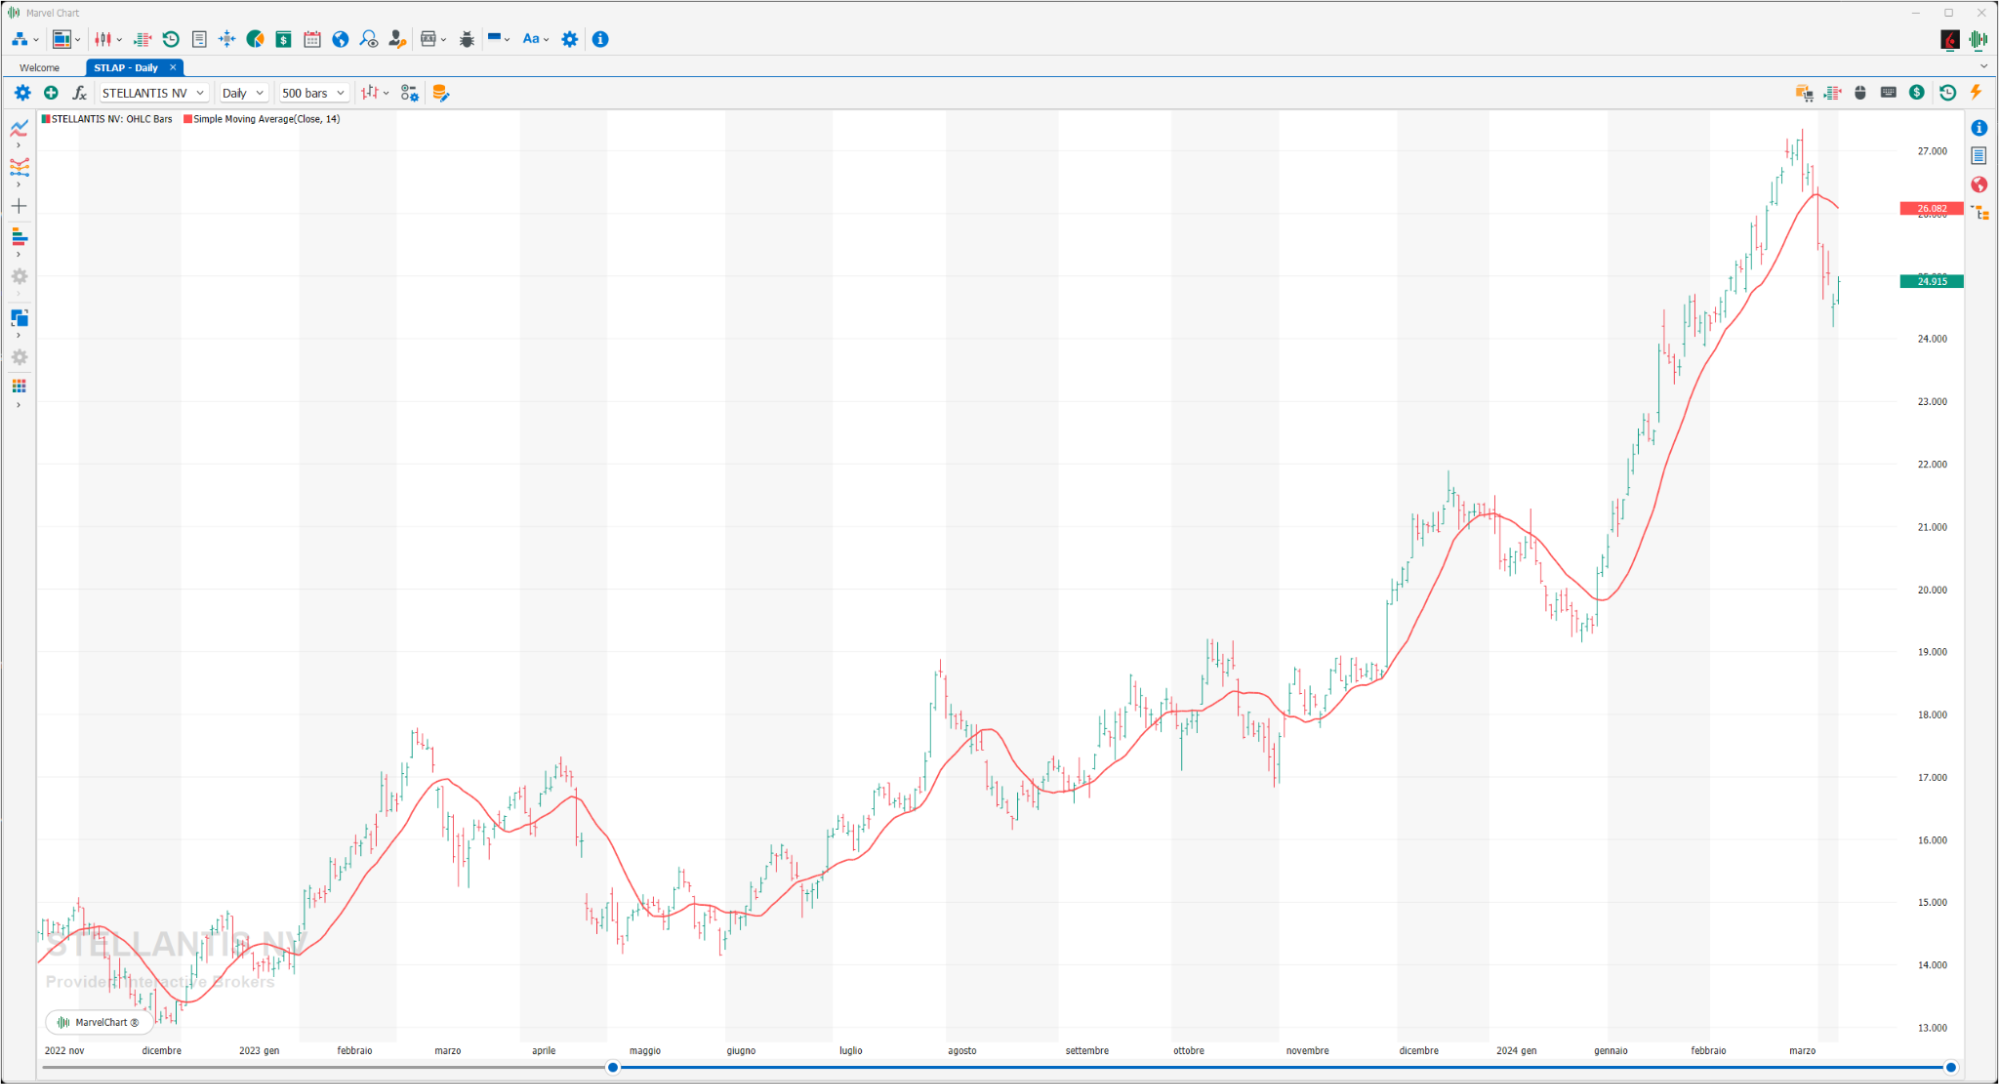This screenshot has width=1999, height=1085.
Task: Open the network/connections icon in top toolbar
Action: pyautogui.click(x=19, y=39)
